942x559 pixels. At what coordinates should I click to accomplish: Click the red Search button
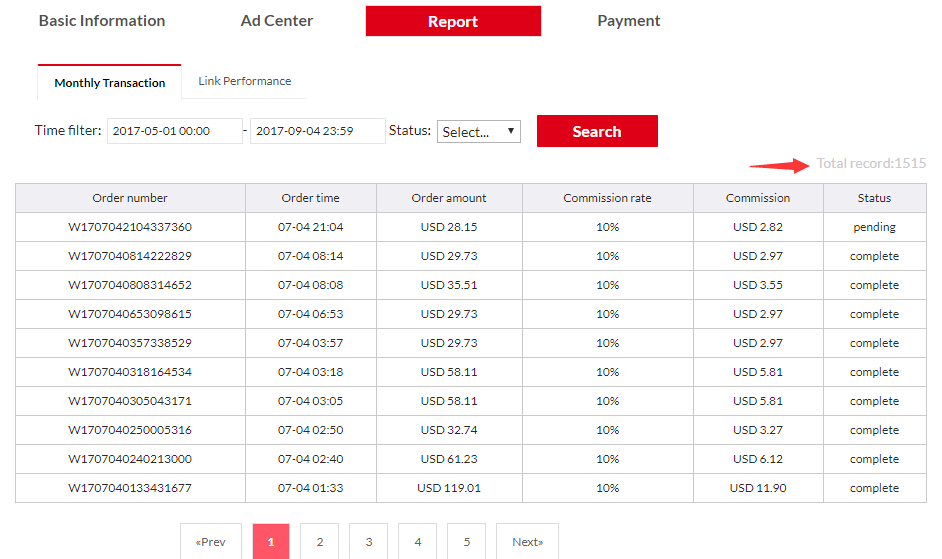point(597,131)
